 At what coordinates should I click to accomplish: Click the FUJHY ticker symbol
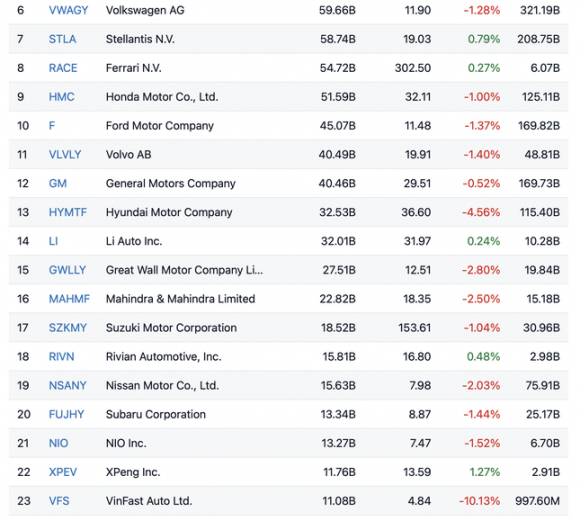[67, 414]
